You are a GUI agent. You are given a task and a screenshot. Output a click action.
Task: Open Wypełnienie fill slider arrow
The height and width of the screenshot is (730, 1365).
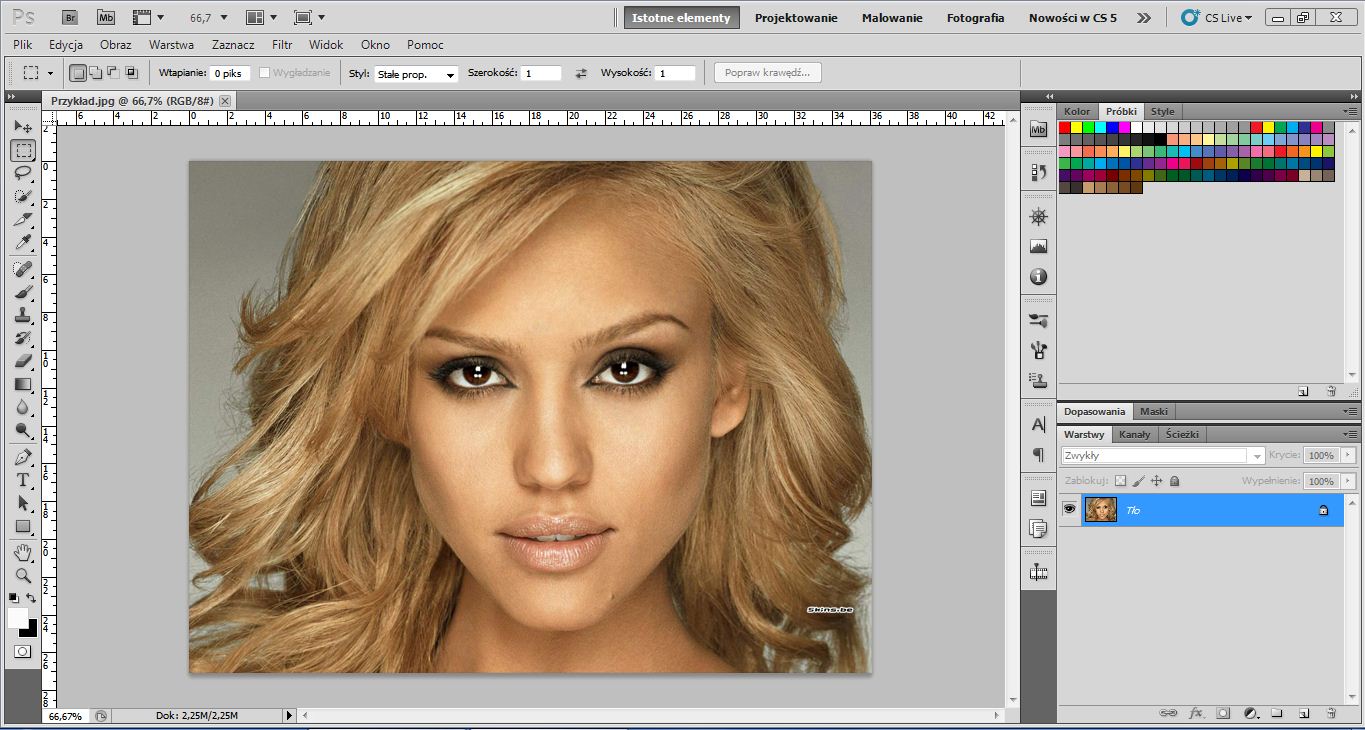[x=1348, y=481]
